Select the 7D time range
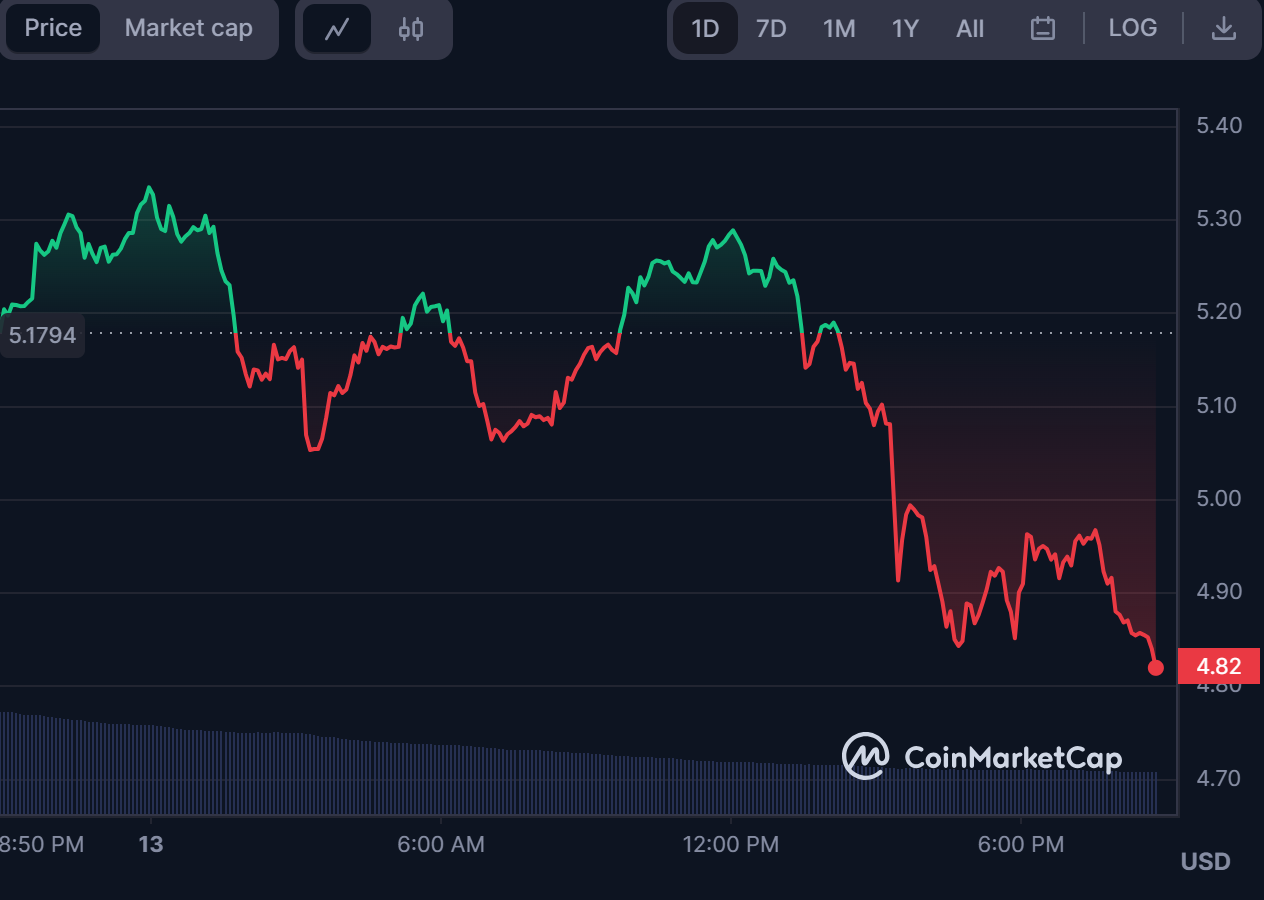 pos(771,29)
